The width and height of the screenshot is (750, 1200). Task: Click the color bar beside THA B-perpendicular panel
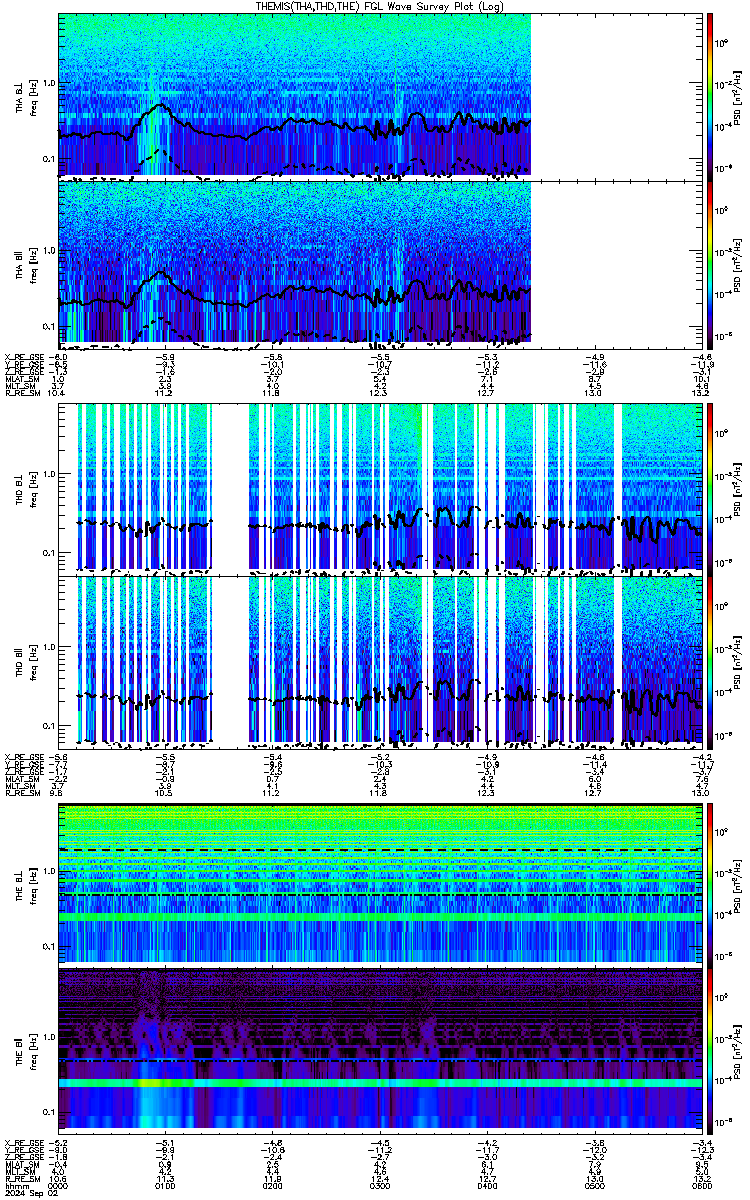coord(710,95)
